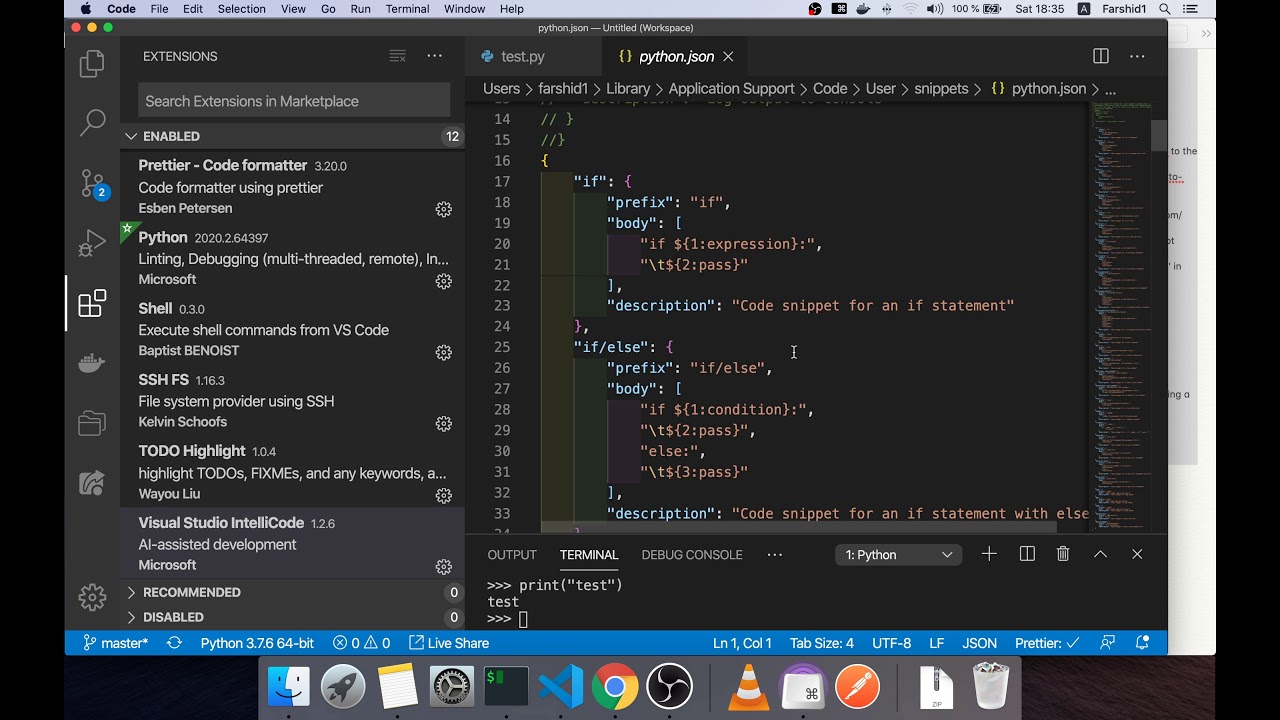Screen dimensions: 1280x720
Task: Click the editor horizontal scrollbar
Action: pyautogui.click(x=798, y=527)
